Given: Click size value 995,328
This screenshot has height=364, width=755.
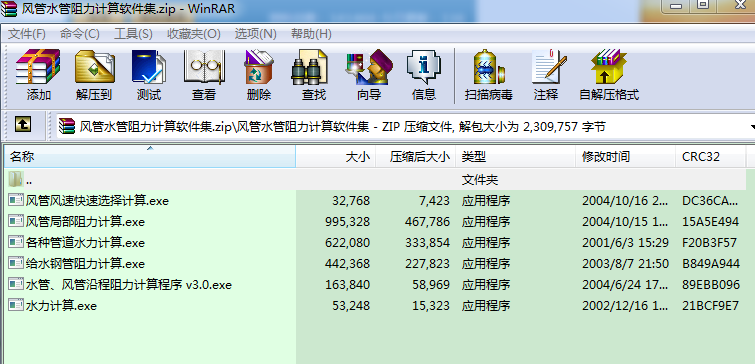Looking at the screenshot, I should (347, 221).
